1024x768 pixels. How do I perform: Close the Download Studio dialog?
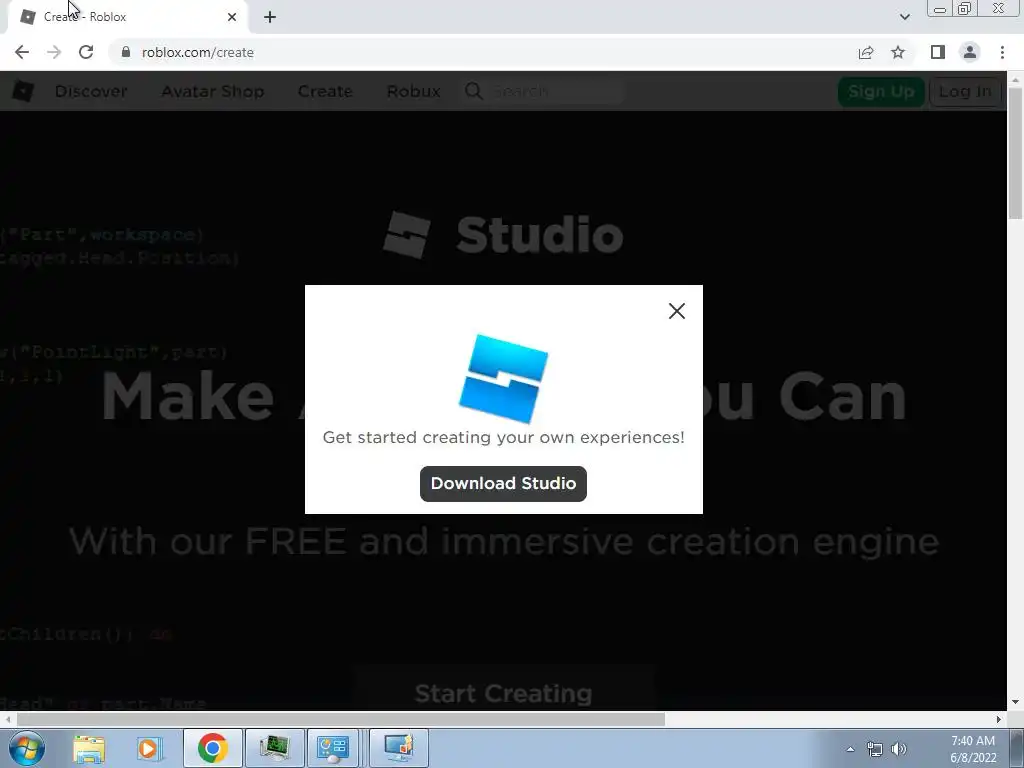tap(677, 311)
